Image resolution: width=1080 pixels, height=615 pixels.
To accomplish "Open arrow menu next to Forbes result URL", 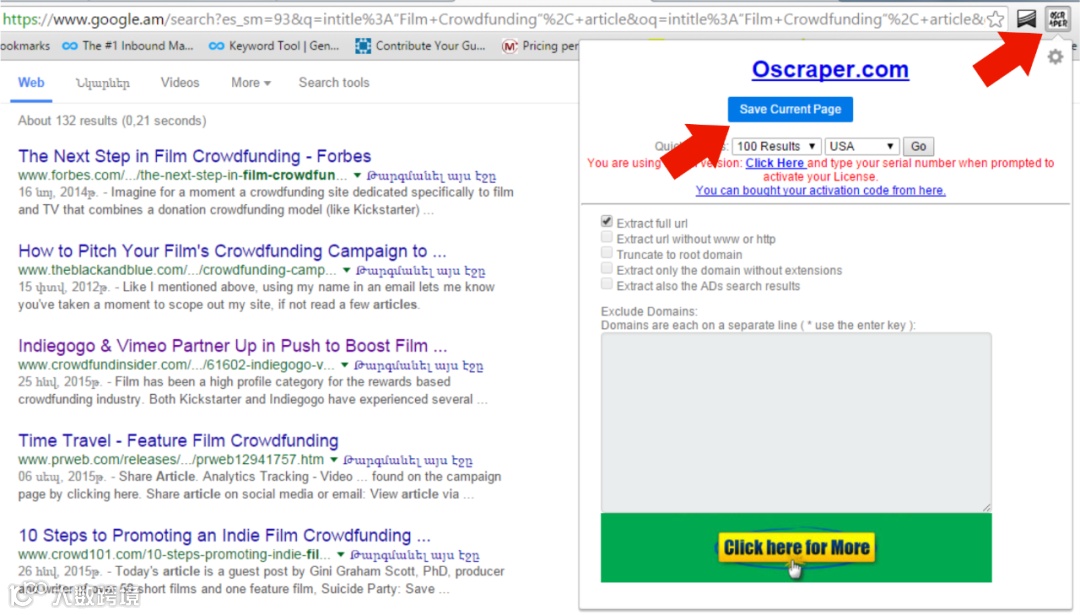I will tap(357, 176).
